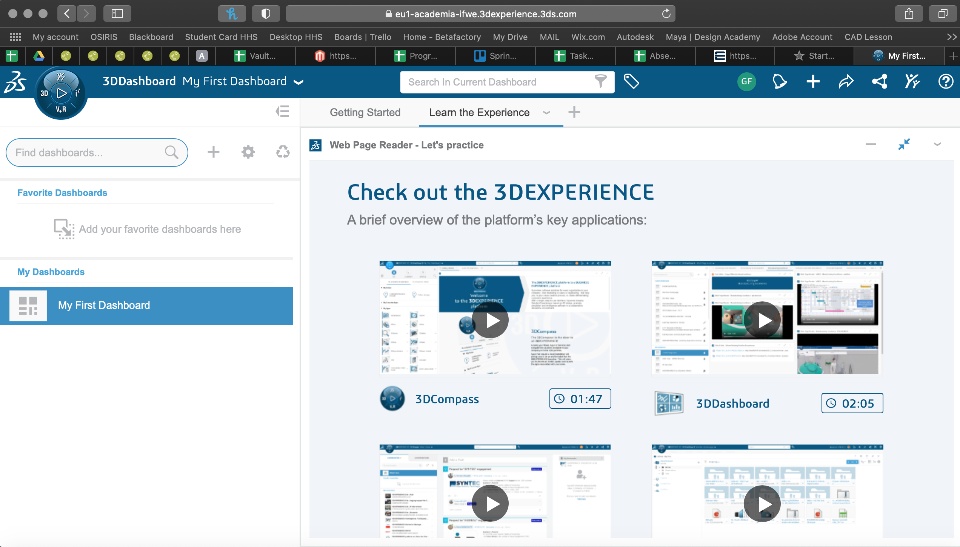Play the file-tiles video thumbnail in bottom row
The image size is (960, 547).
coord(762,504)
